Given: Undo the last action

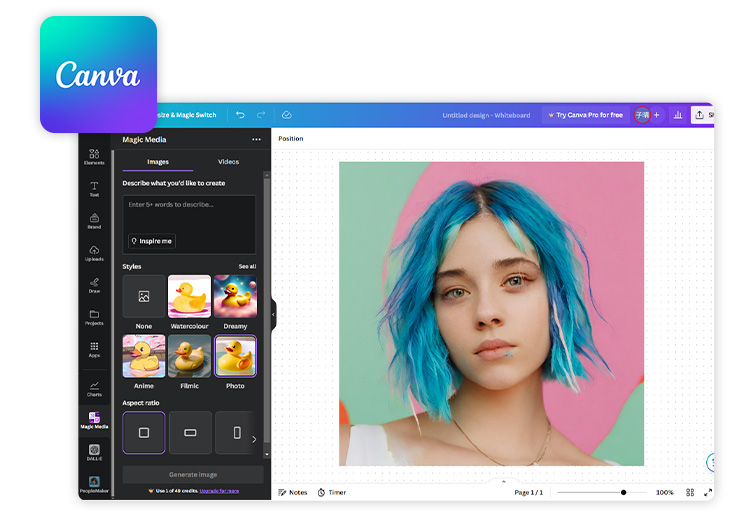Looking at the screenshot, I should [x=240, y=115].
